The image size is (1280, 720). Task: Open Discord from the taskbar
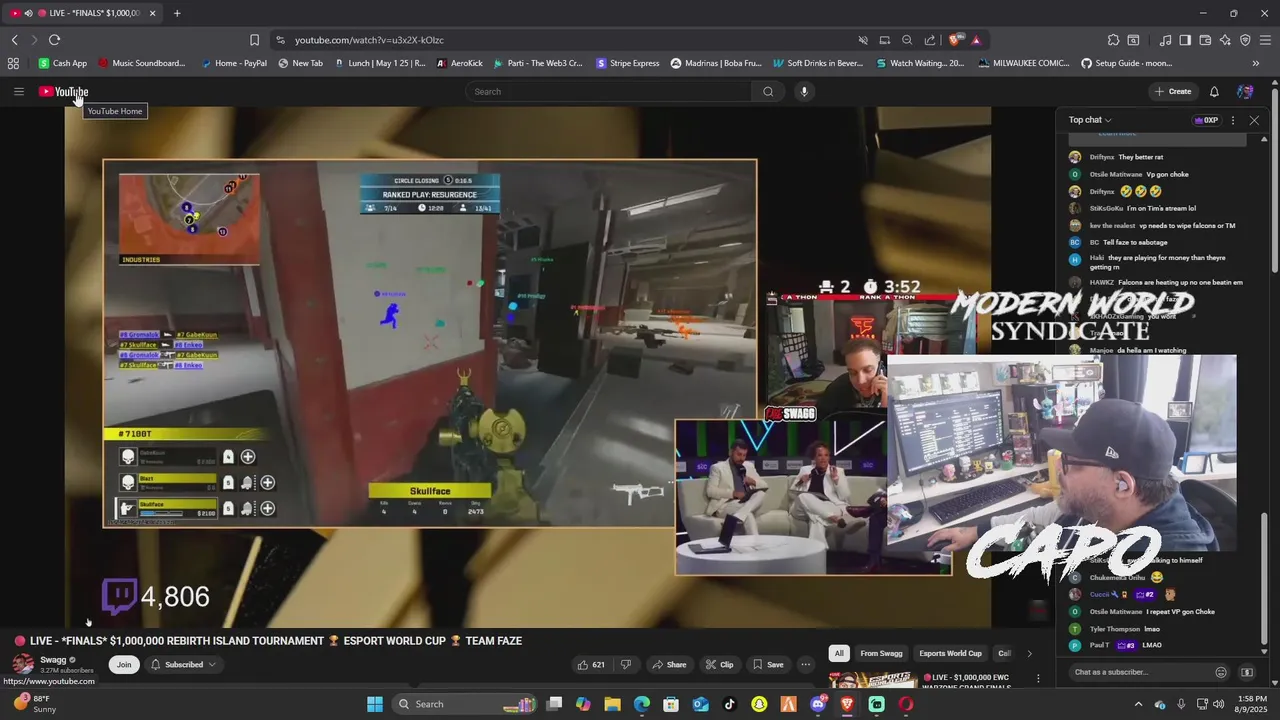pos(818,704)
